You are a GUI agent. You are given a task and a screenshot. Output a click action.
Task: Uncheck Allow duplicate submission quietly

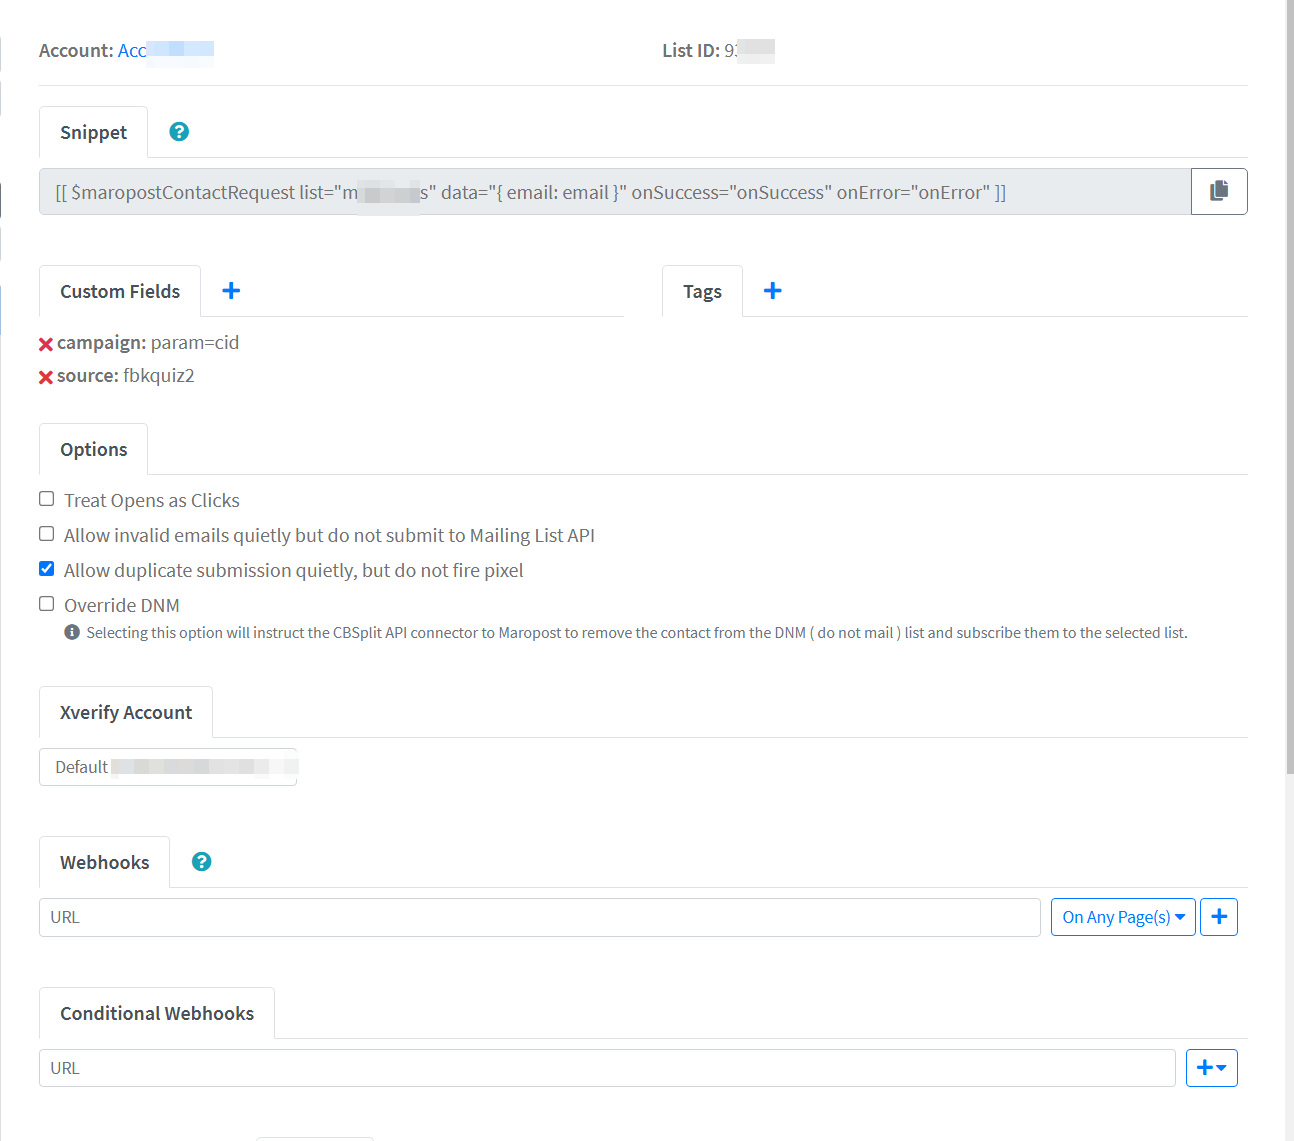pyautogui.click(x=47, y=569)
